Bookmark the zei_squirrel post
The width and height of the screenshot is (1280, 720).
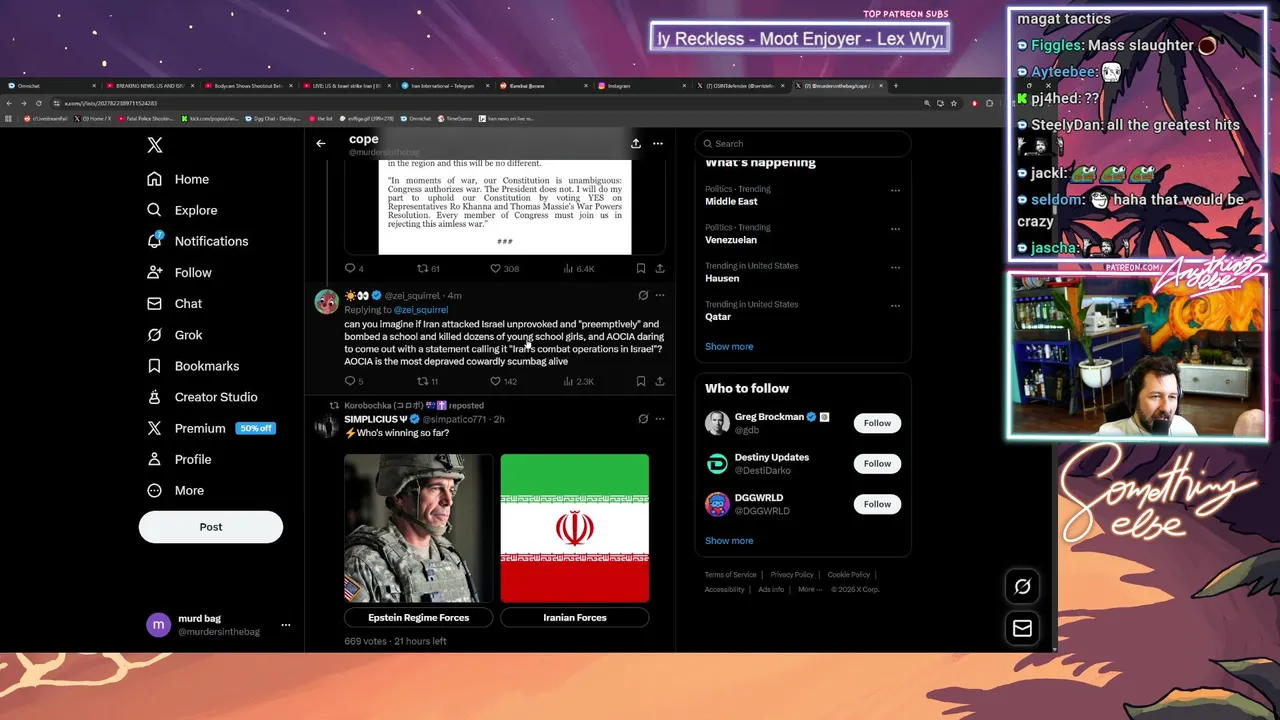[x=641, y=381]
